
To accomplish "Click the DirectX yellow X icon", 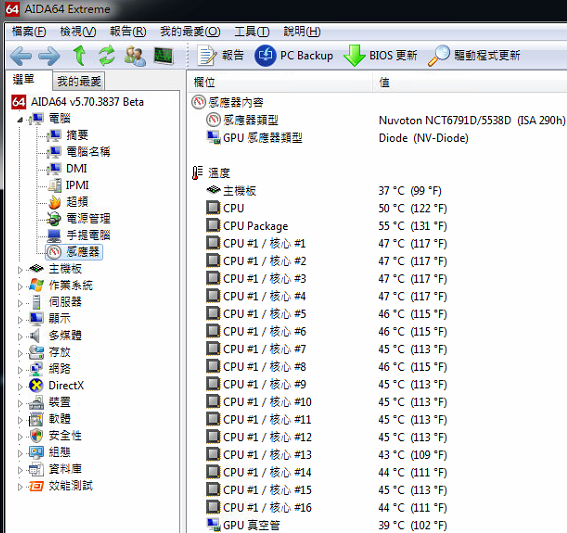I will 36,385.
